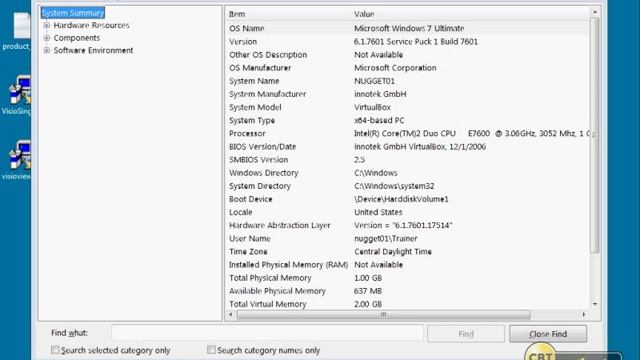Select the Total Virtual Memory row
The height and width of the screenshot is (360, 640).
pos(407,304)
